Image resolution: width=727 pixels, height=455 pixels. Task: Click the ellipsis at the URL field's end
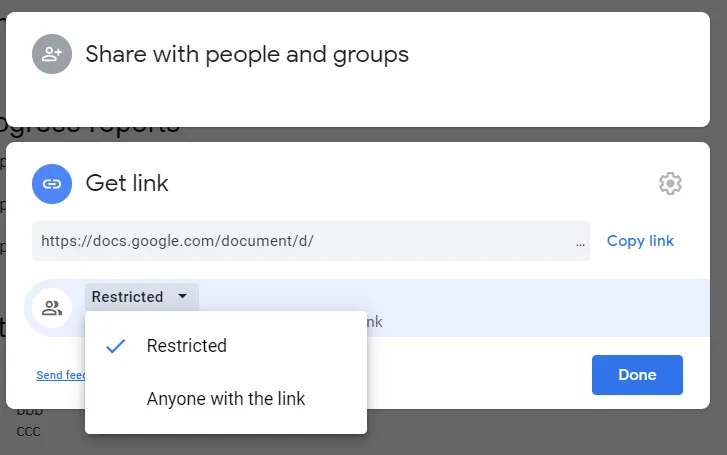tap(580, 241)
